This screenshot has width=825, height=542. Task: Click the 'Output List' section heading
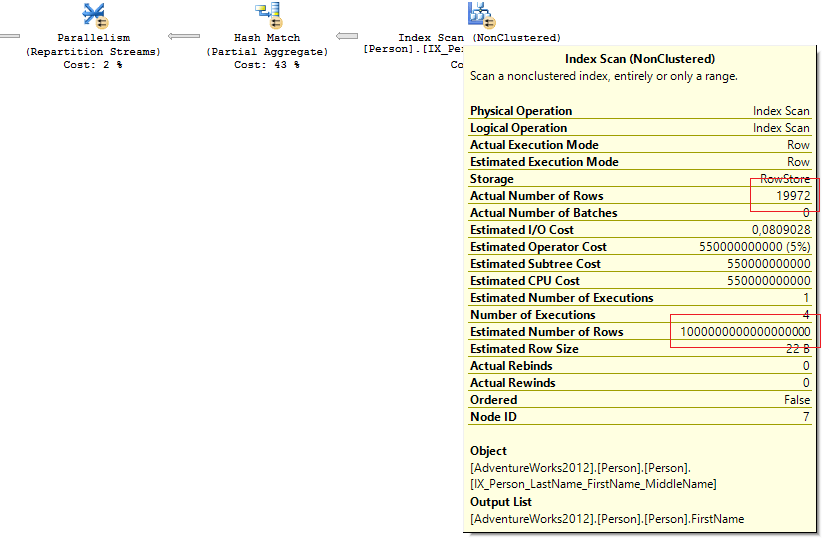[501, 502]
